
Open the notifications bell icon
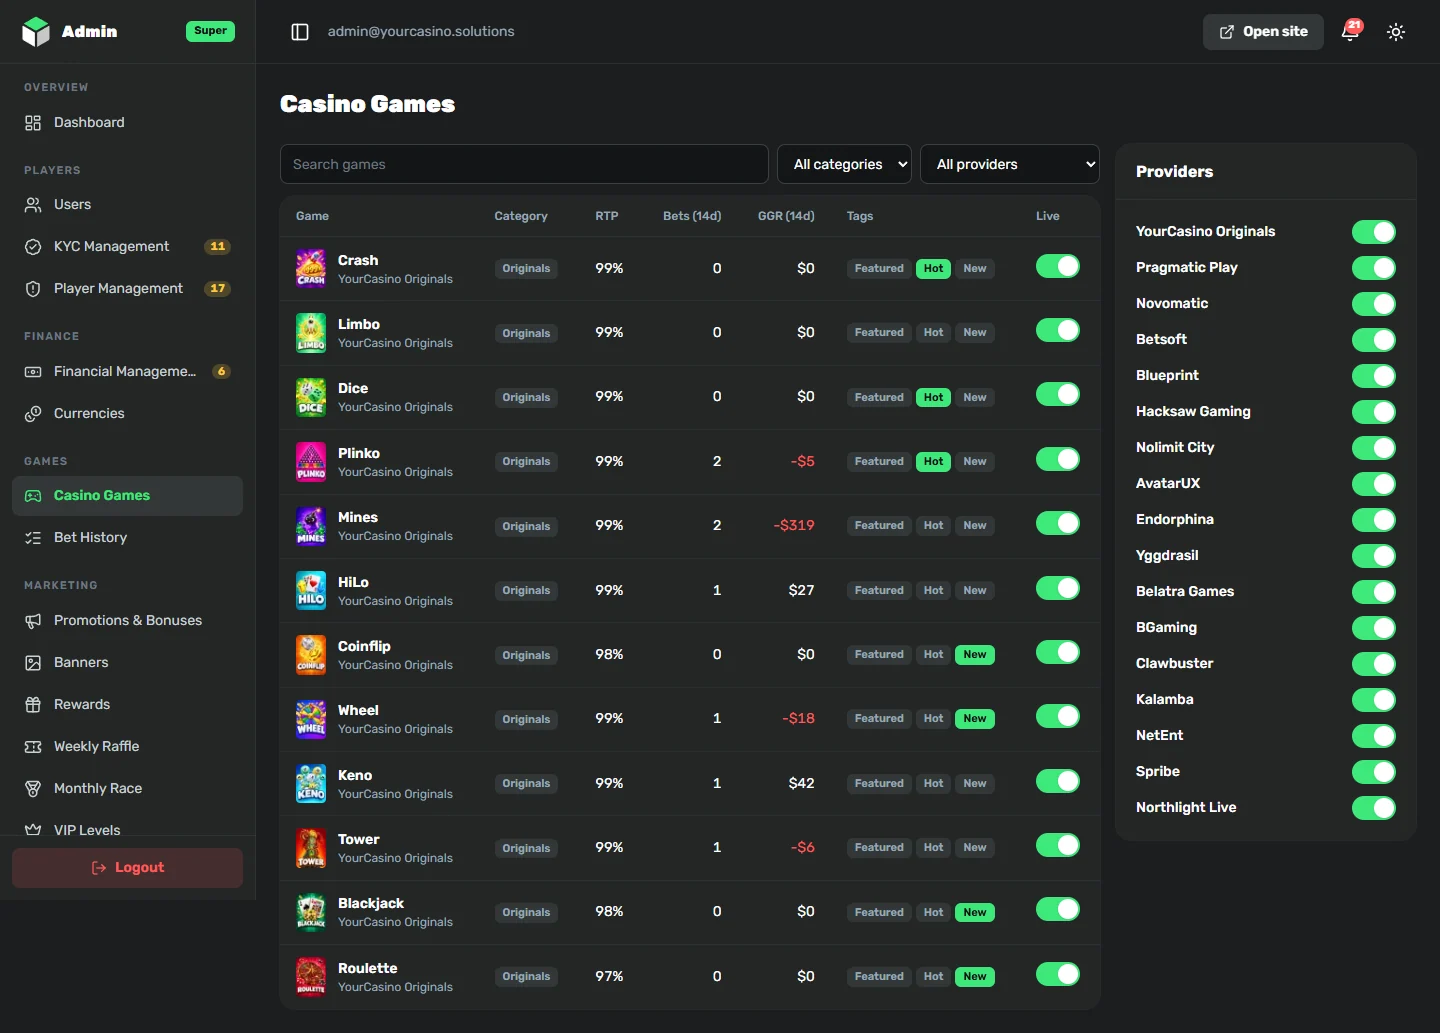1351,31
